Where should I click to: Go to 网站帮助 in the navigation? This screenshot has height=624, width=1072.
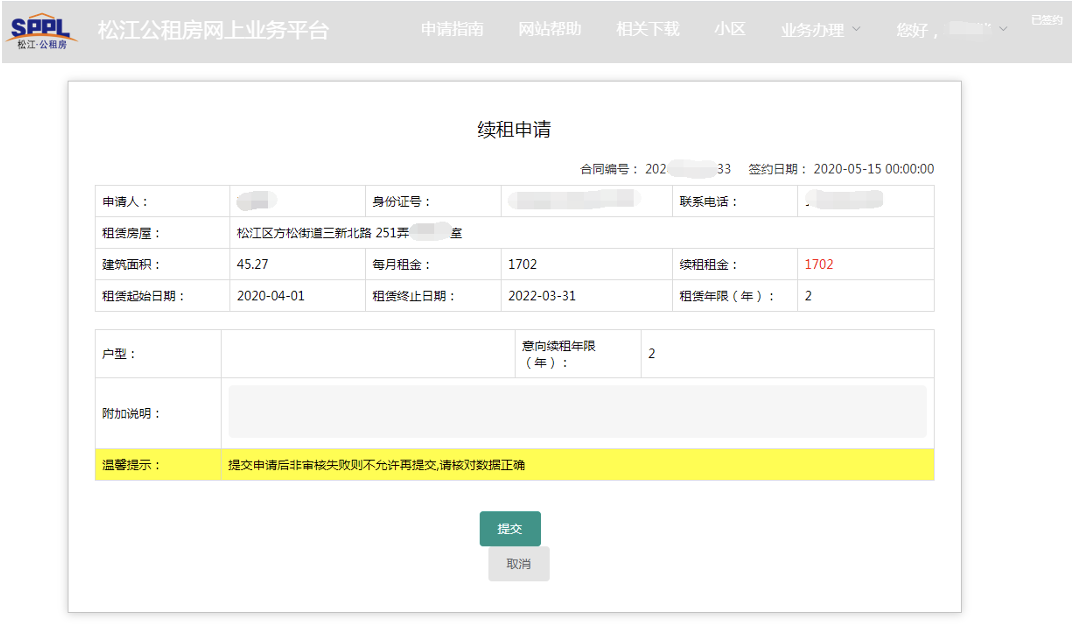(x=550, y=30)
